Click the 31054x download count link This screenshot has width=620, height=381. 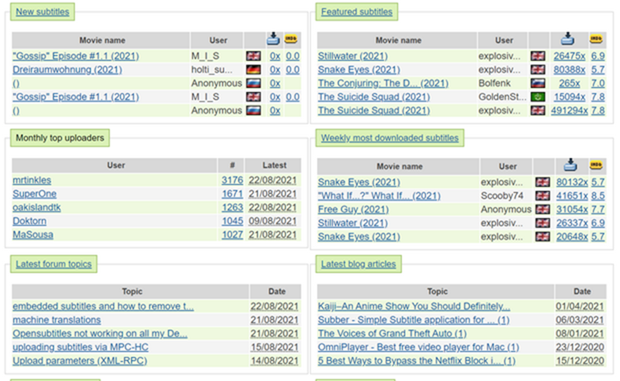[x=572, y=209]
